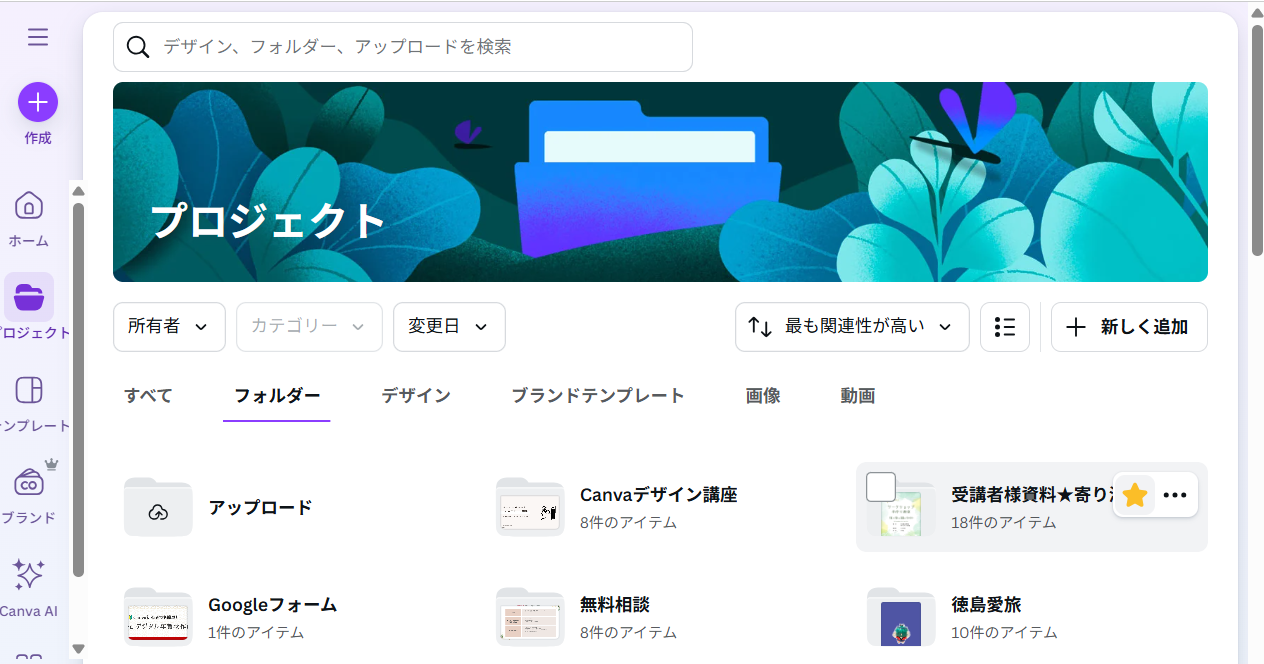Expand the 所有者 filter dropdown
Image resolution: width=1264 pixels, height=664 pixels.
(x=169, y=327)
